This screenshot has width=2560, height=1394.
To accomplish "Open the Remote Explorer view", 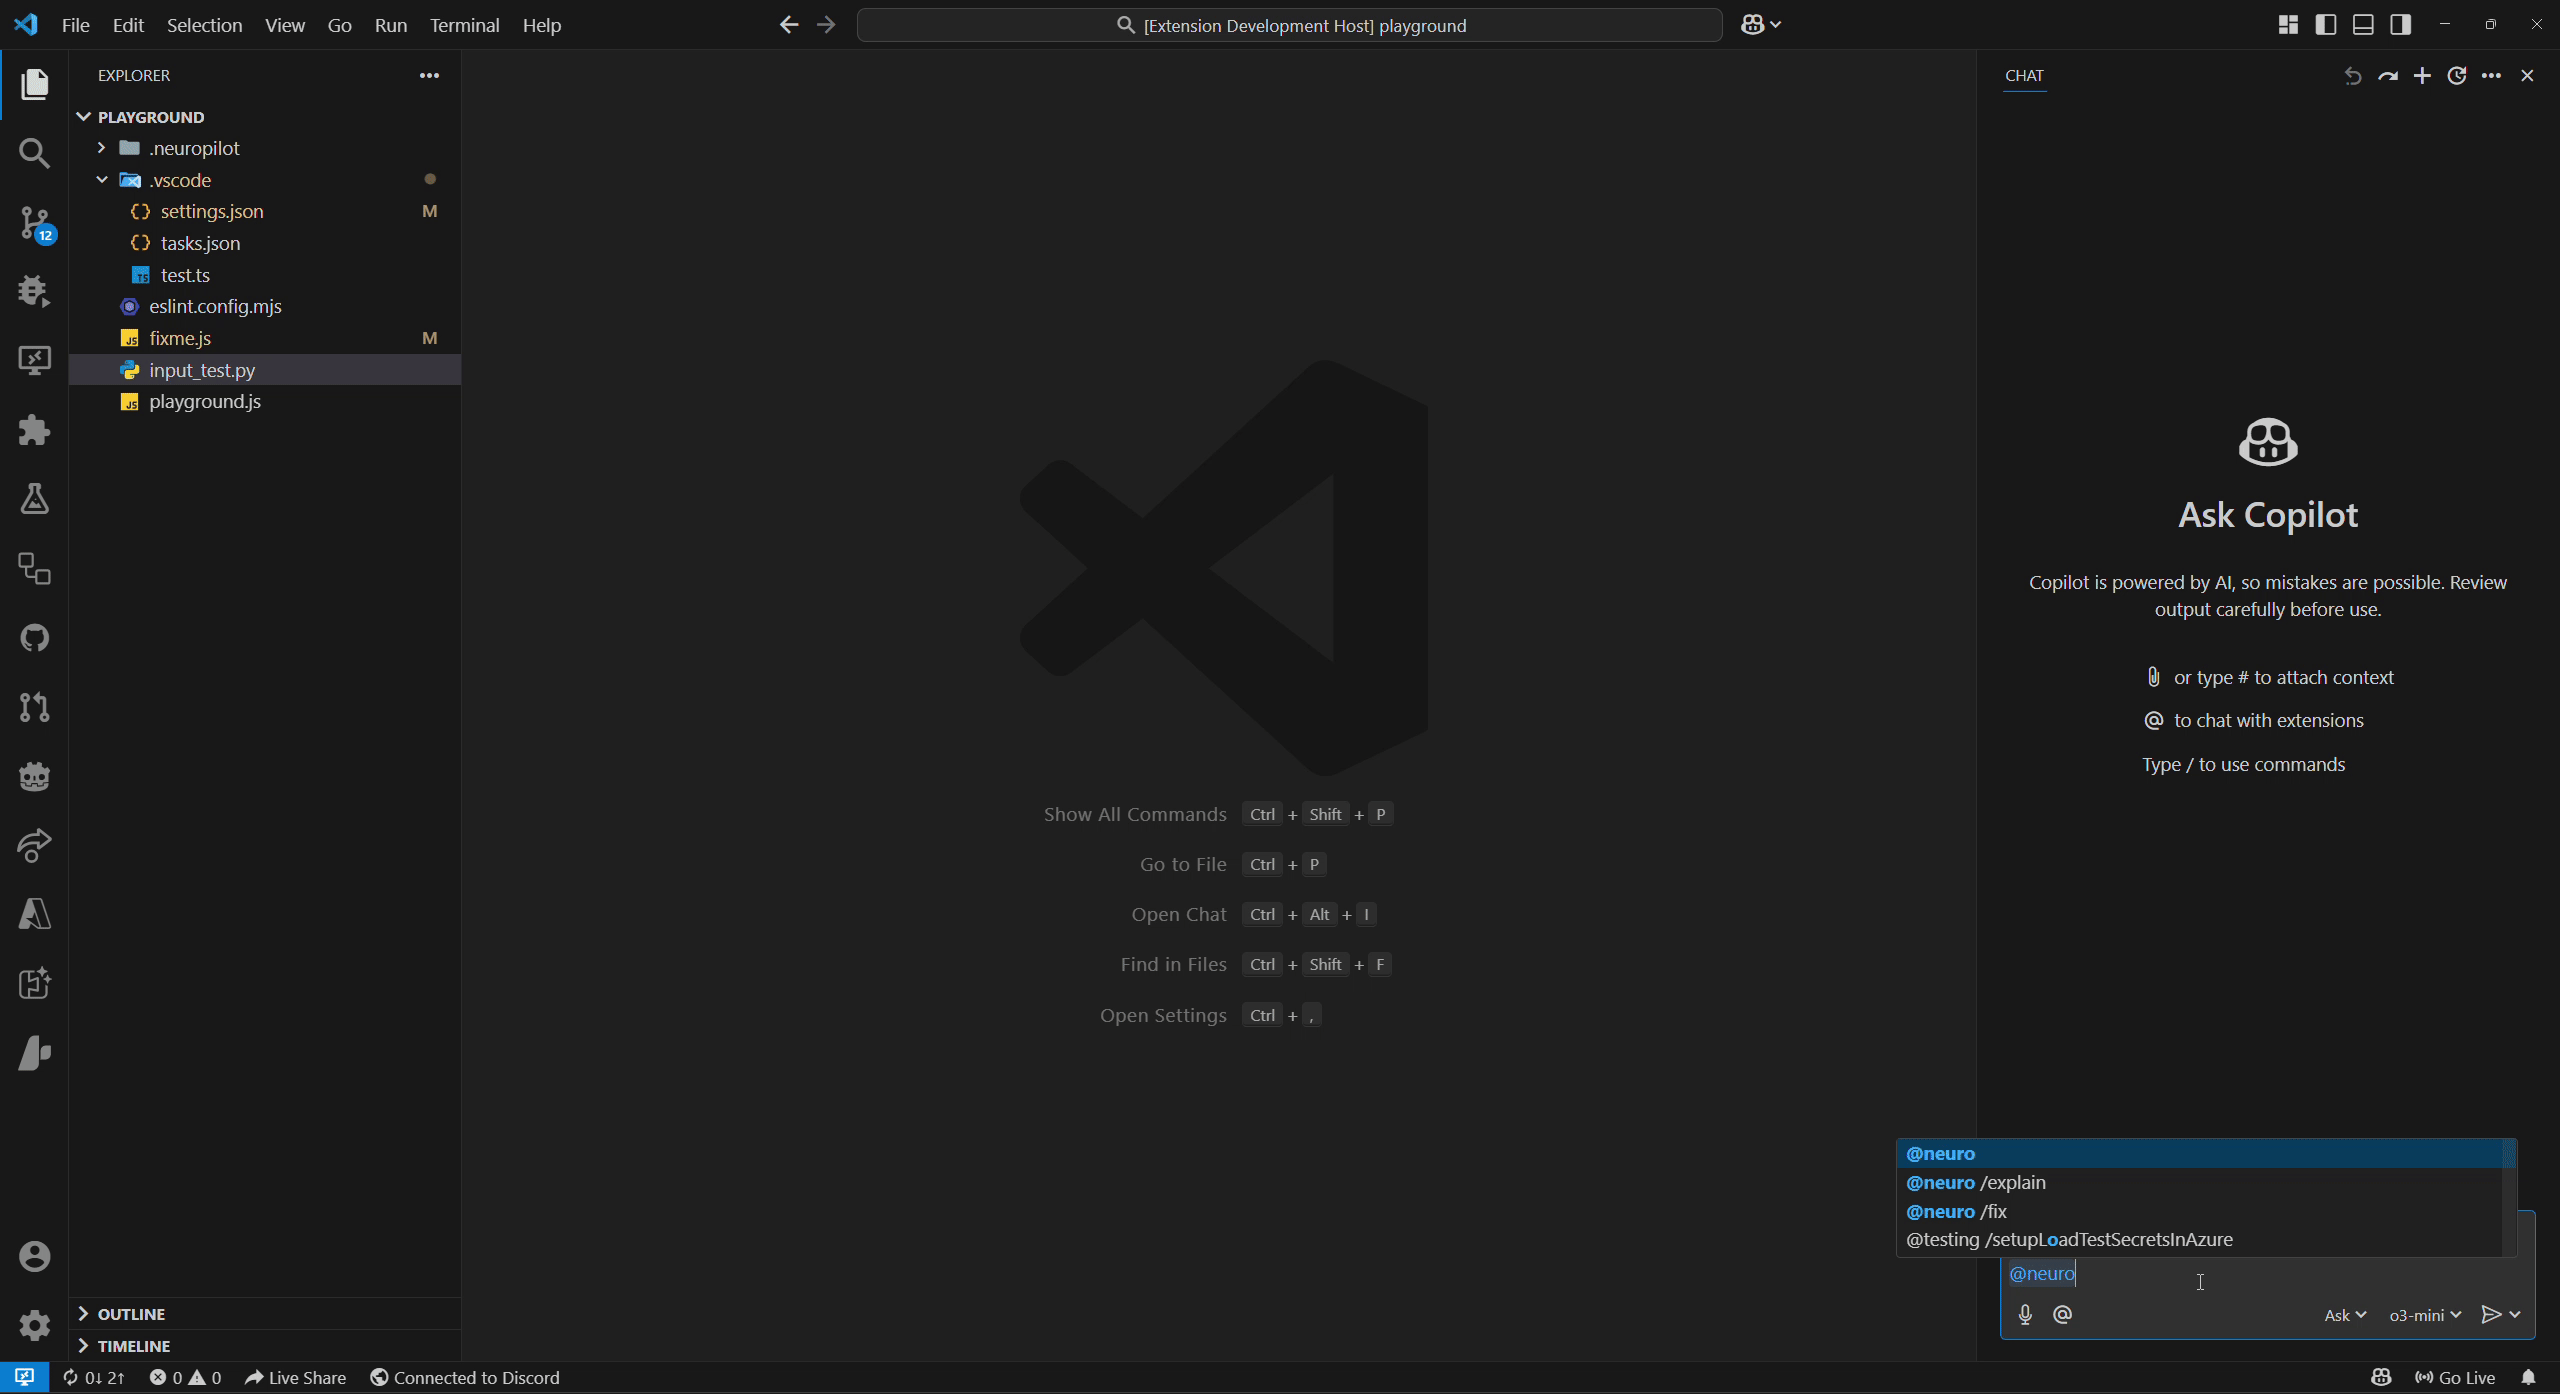I will tap(34, 360).
